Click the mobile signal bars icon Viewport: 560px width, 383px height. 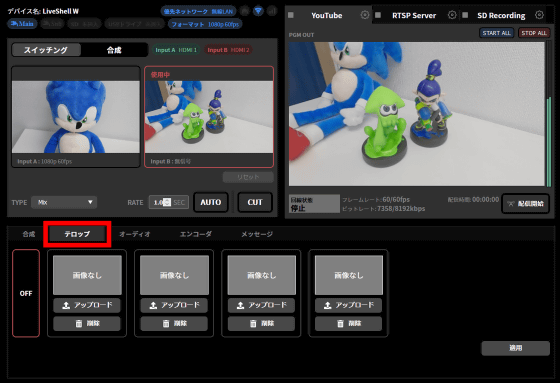coord(272,11)
